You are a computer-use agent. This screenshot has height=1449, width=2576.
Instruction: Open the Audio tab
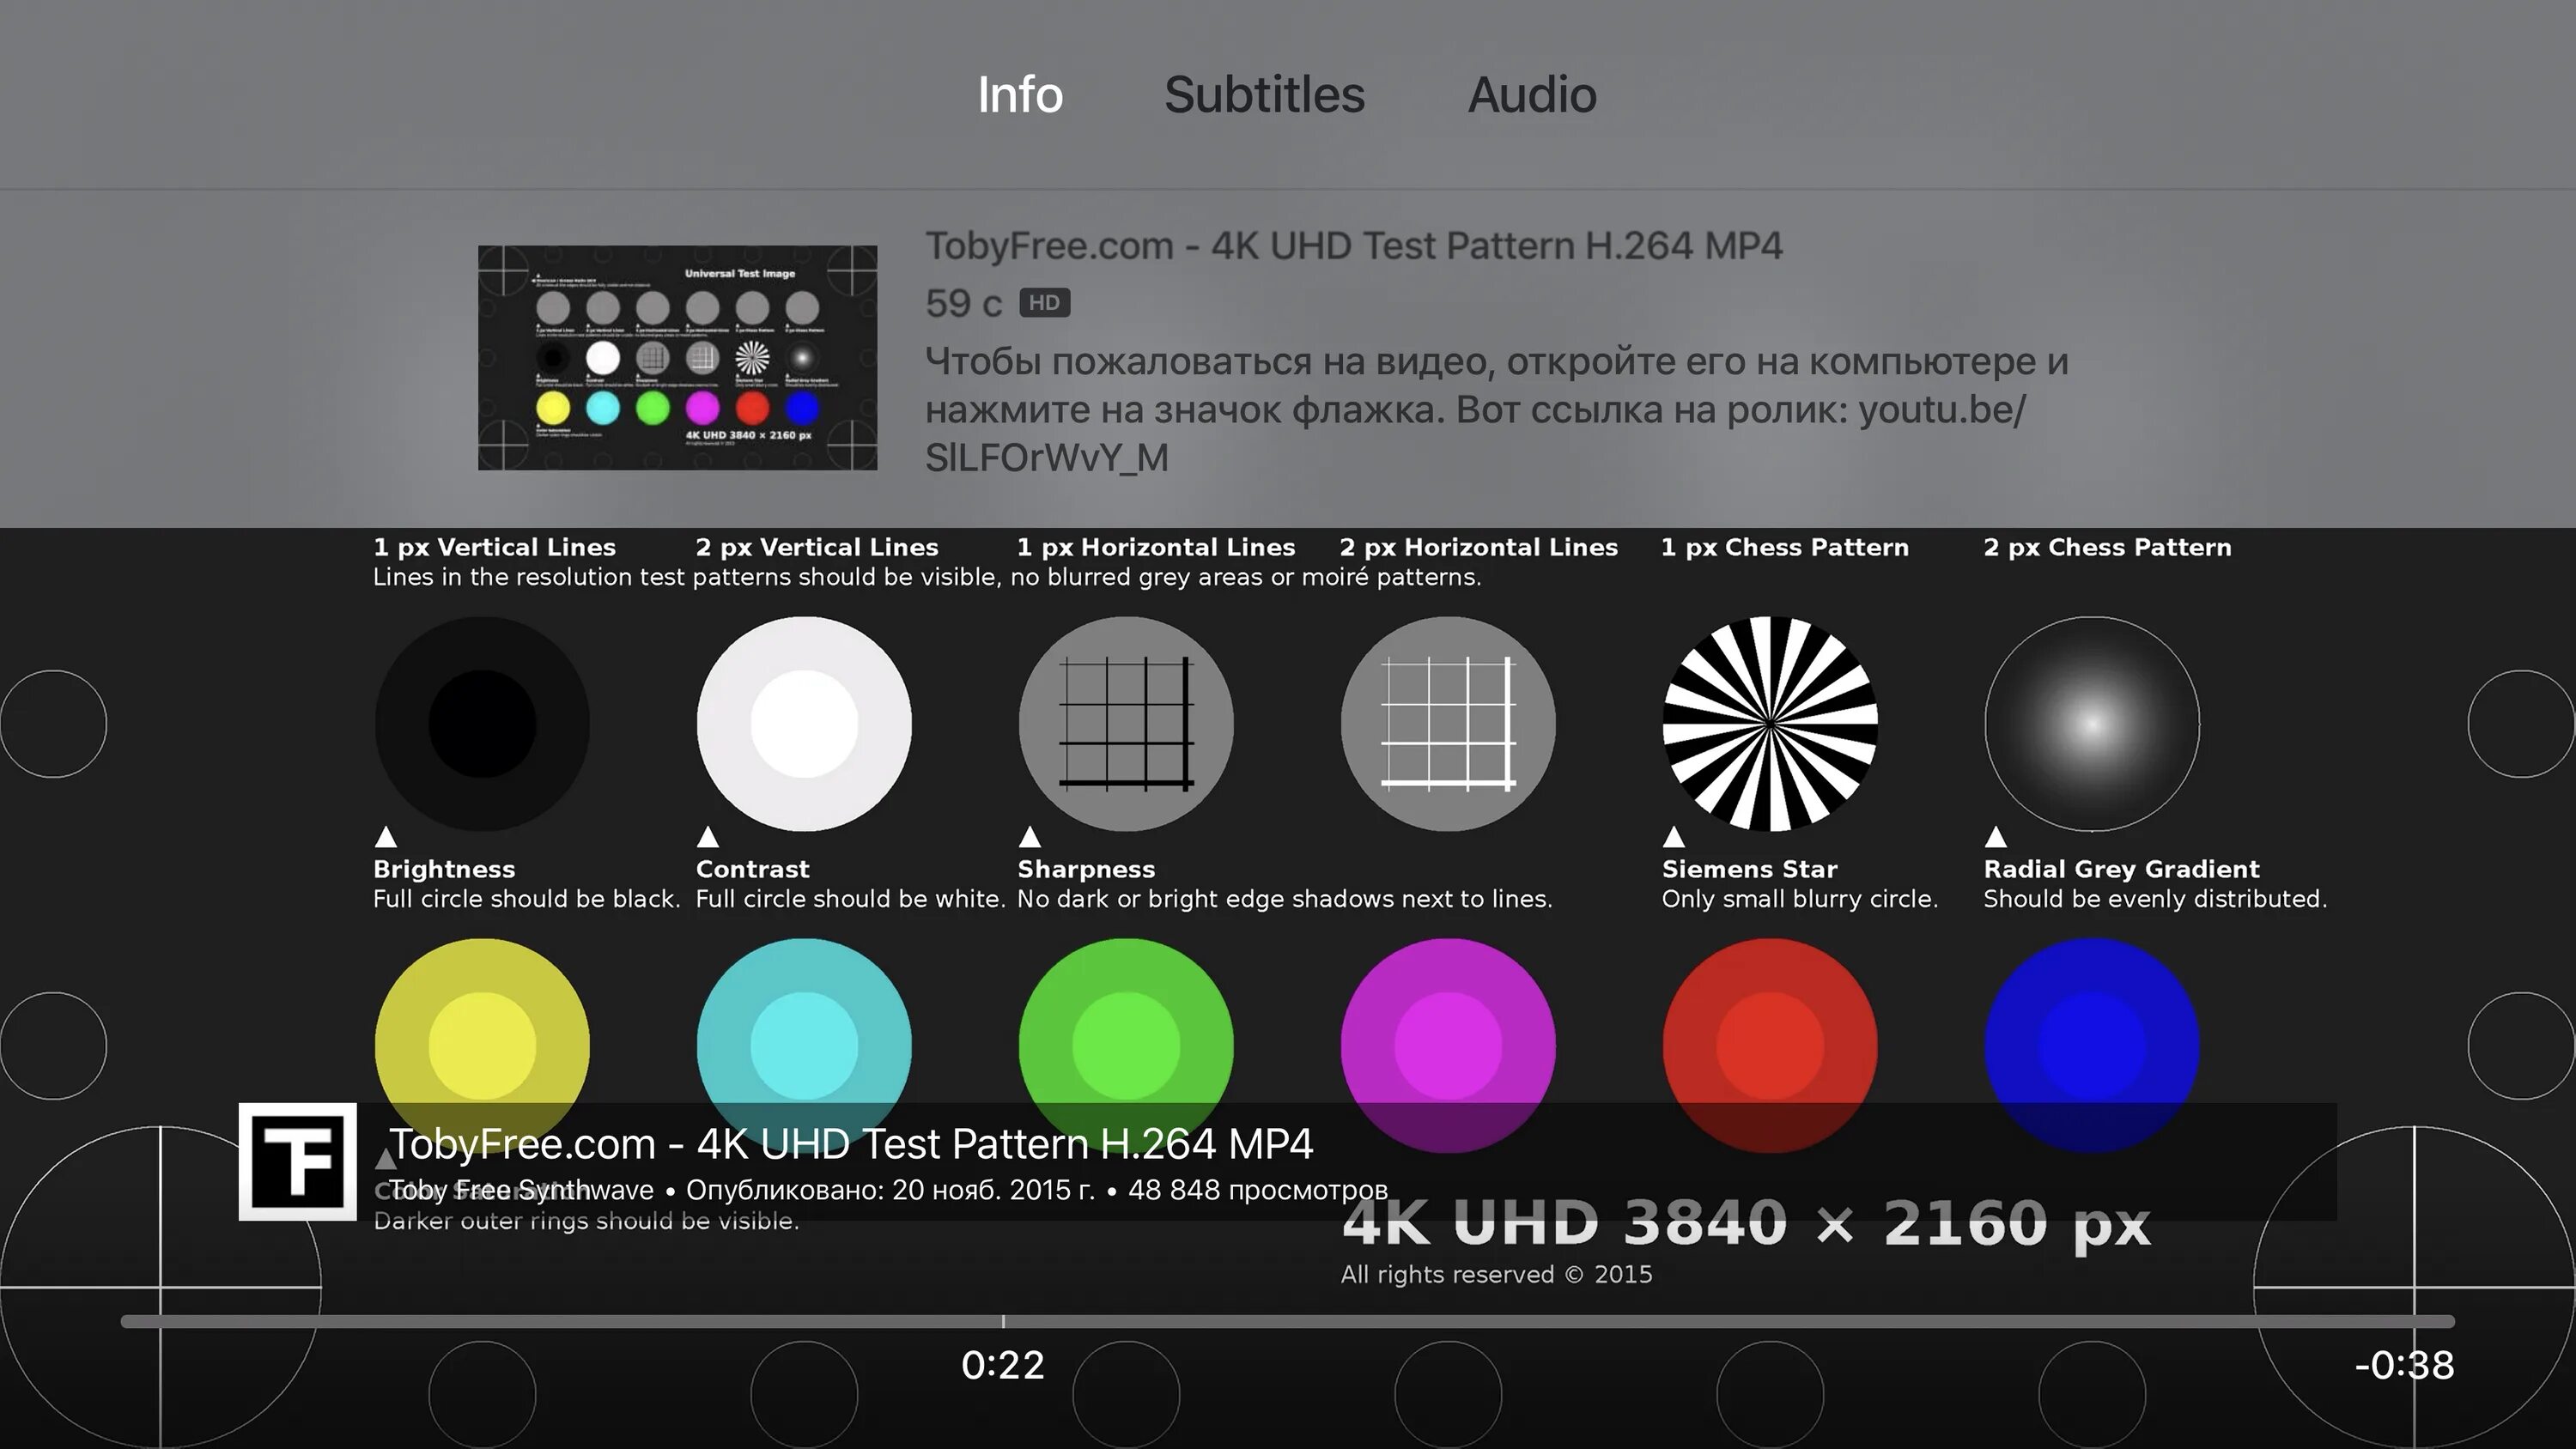coord(1531,95)
